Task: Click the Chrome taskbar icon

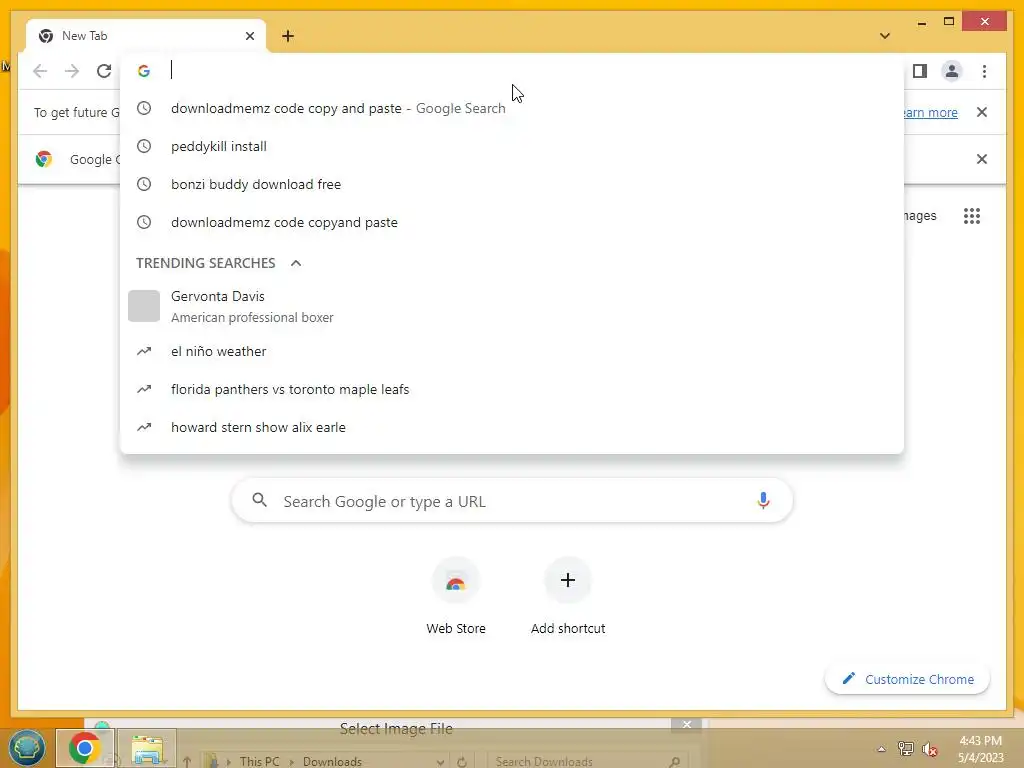Action: tap(84, 748)
